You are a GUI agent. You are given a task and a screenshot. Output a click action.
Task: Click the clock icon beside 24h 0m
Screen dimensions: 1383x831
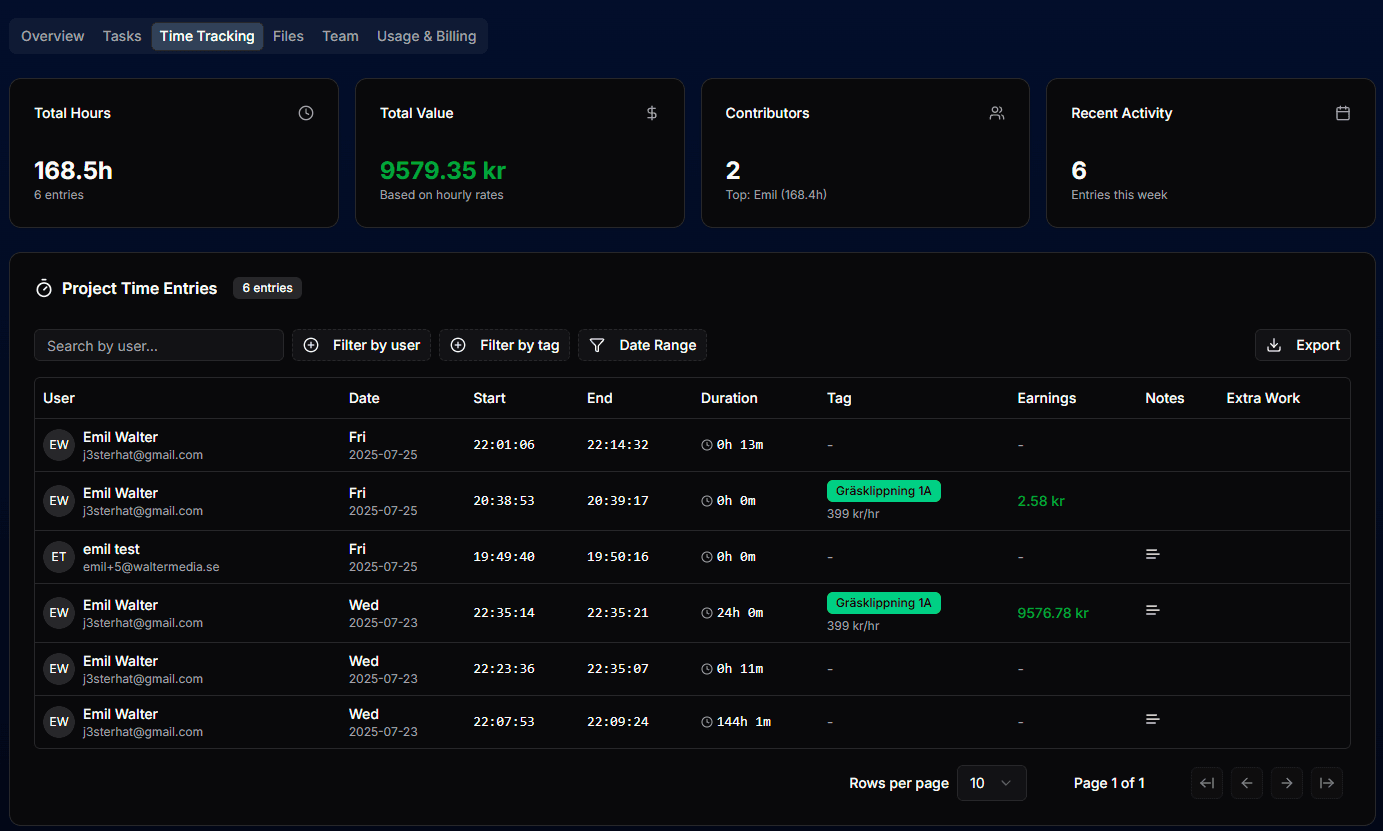click(707, 613)
